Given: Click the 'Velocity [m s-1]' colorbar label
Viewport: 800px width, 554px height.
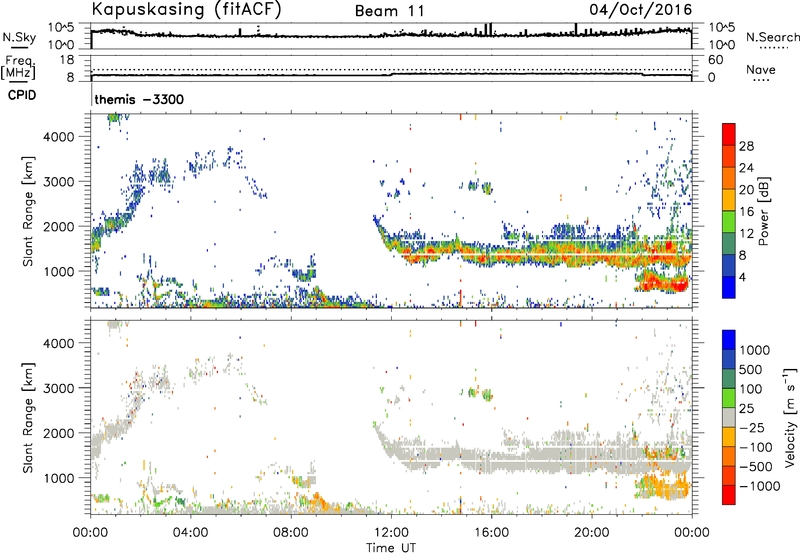Looking at the screenshot, I should tap(790, 417).
